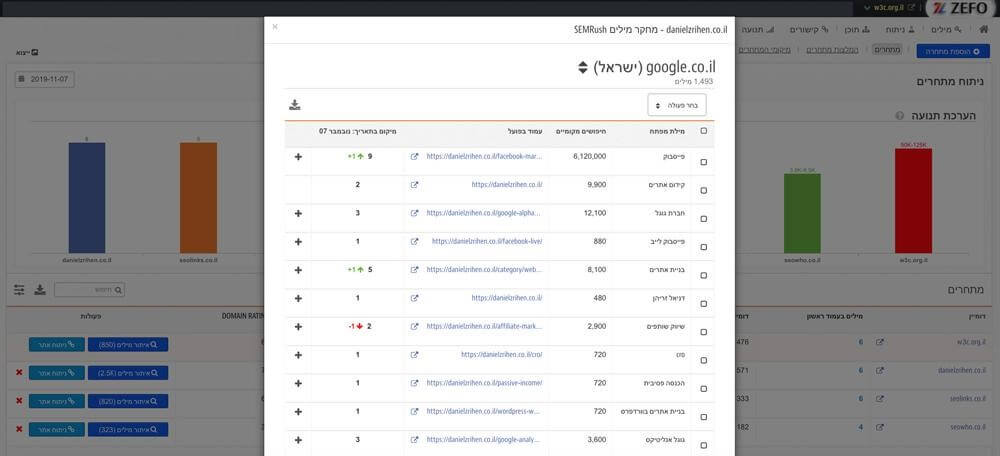Click the red w3c.org.il chart bar
Viewport: 1000px width, 456px height.
click(913, 201)
